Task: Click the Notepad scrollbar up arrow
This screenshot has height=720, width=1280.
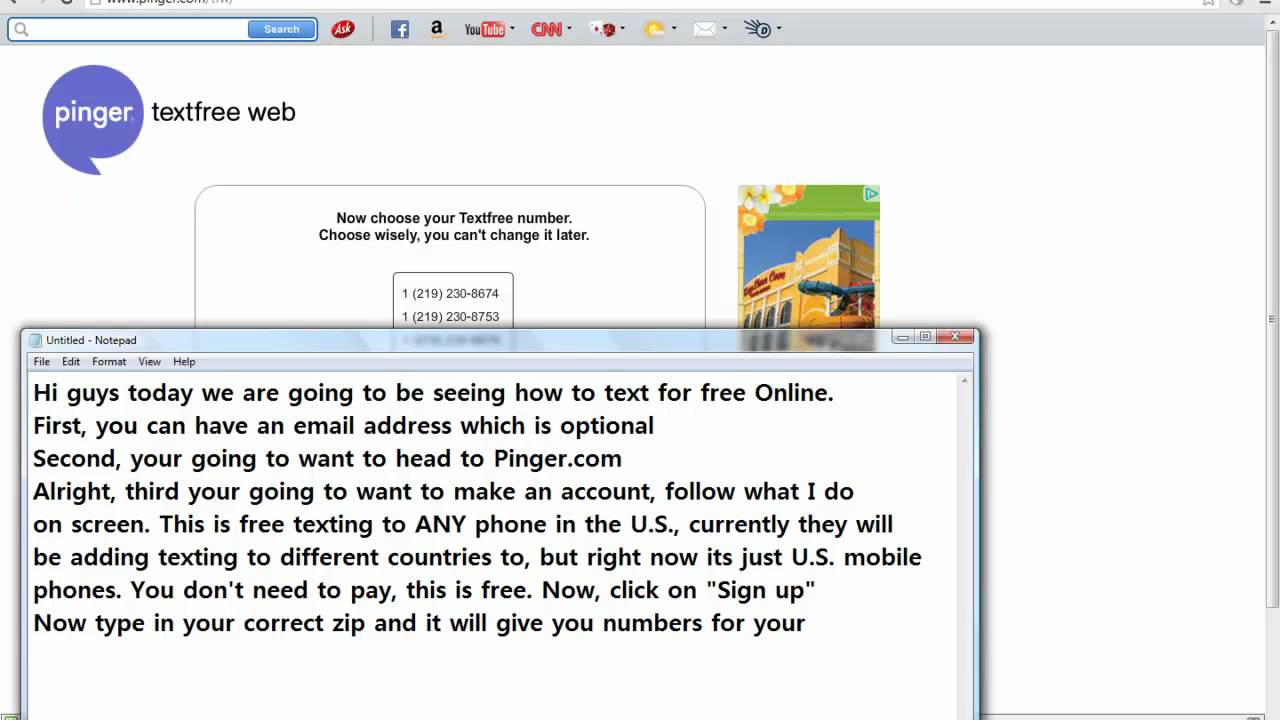Action: pos(965,381)
